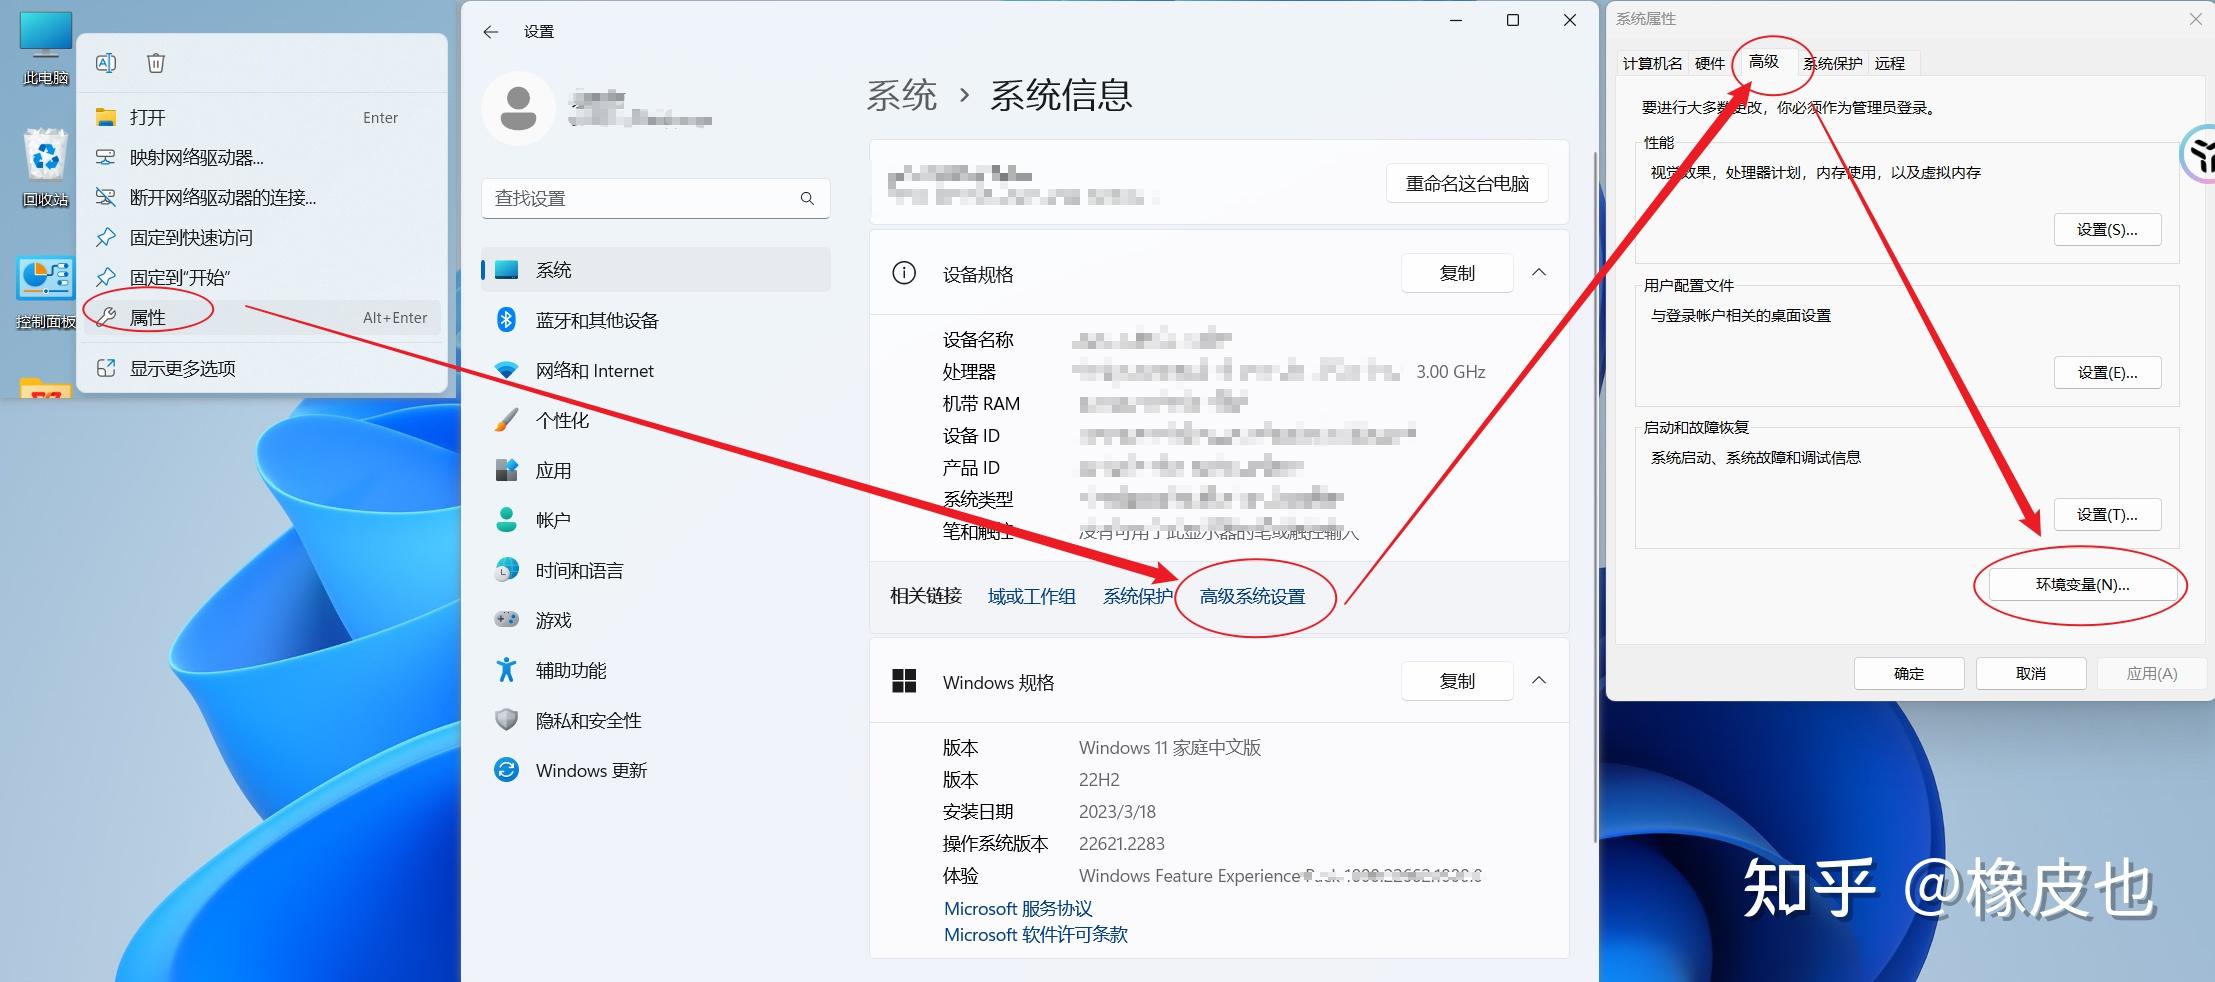
Task: Select the 回收站 recycle bin desktop icon
Action: pos(46,168)
